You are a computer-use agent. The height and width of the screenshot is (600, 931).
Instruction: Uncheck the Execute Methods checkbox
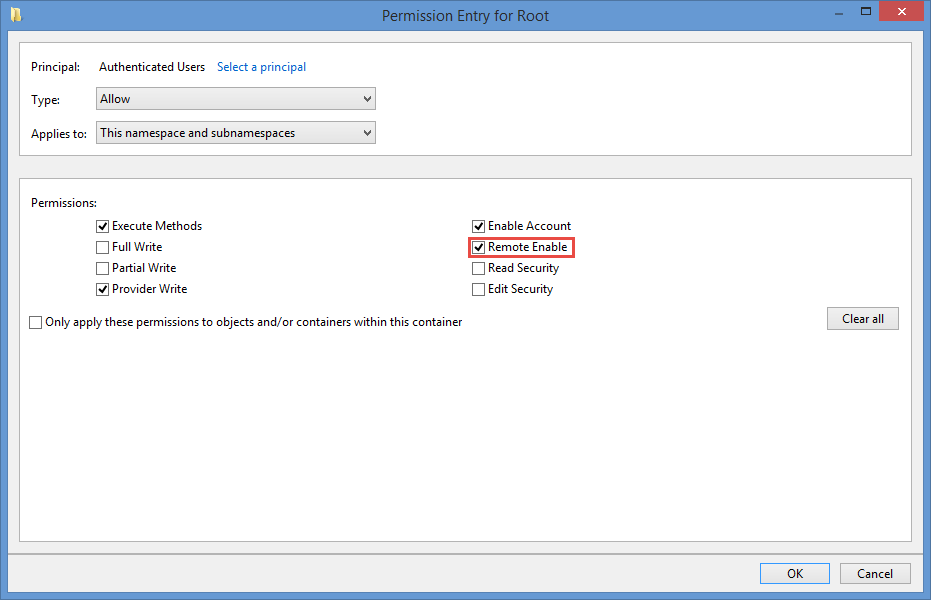(102, 226)
